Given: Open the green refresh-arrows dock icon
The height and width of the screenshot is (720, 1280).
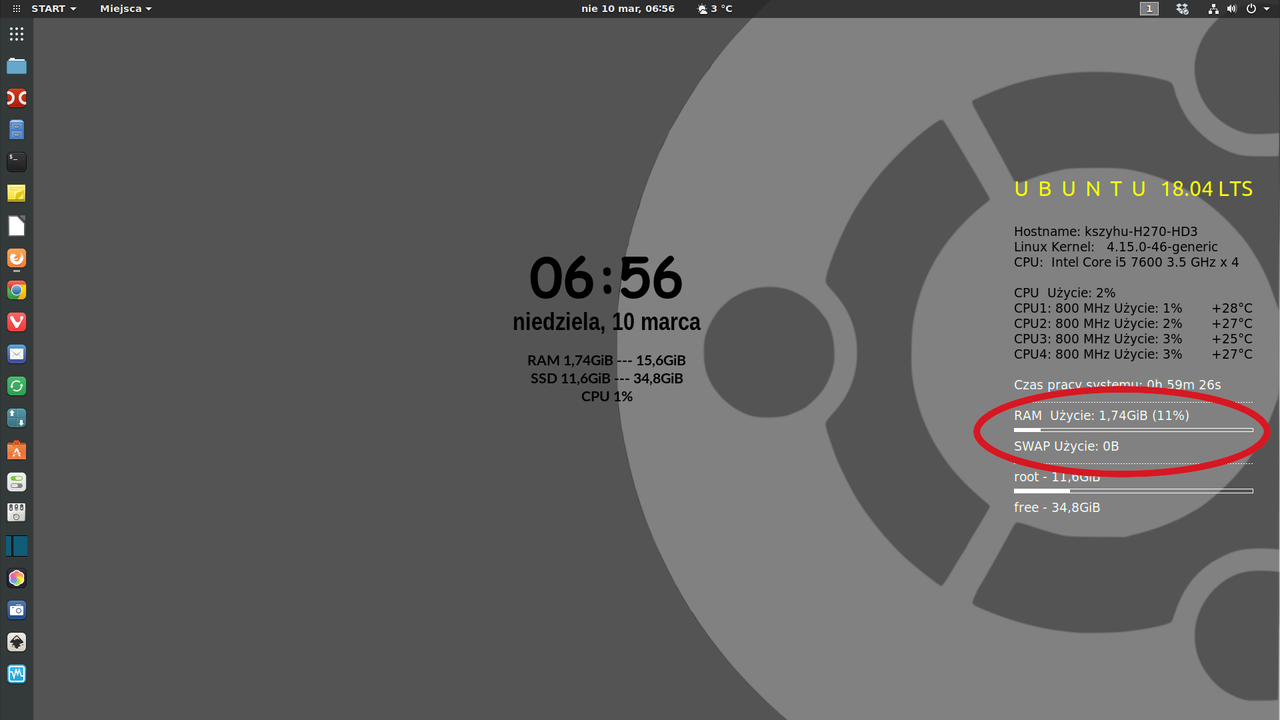Looking at the screenshot, I should [x=16, y=386].
